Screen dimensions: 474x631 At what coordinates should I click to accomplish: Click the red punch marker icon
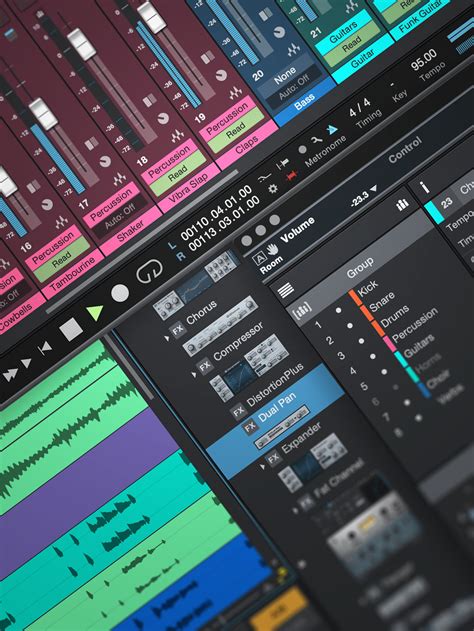tap(291, 175)
